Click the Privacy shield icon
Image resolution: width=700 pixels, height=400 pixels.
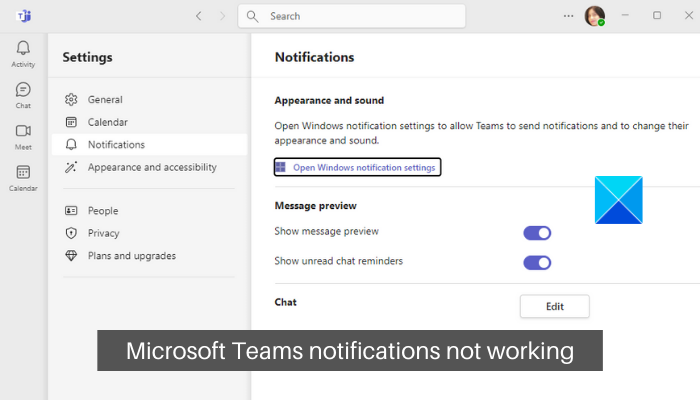[x=71, y=233]
